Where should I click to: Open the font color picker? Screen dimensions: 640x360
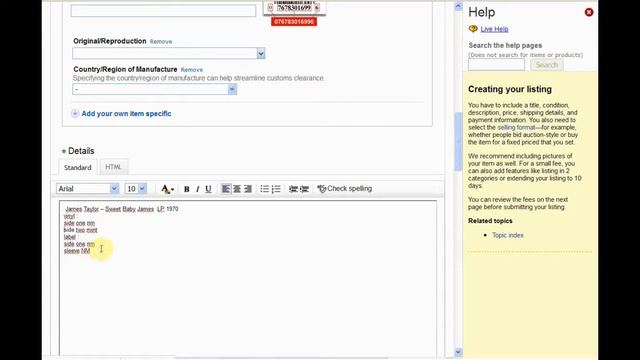coord(167,189)
